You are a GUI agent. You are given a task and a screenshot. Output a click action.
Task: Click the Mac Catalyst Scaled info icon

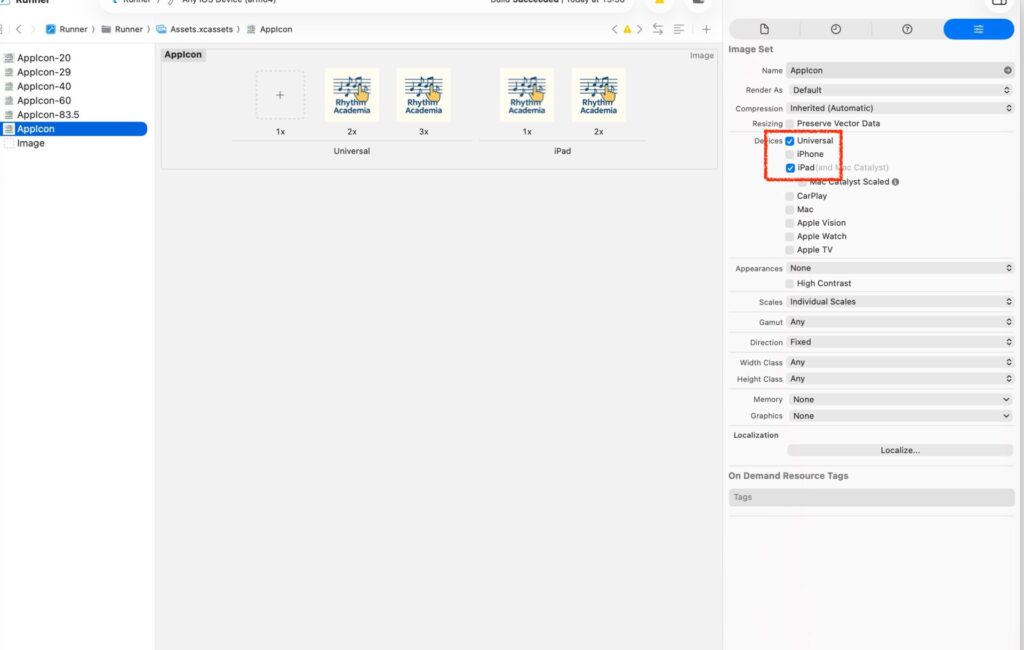895,182
